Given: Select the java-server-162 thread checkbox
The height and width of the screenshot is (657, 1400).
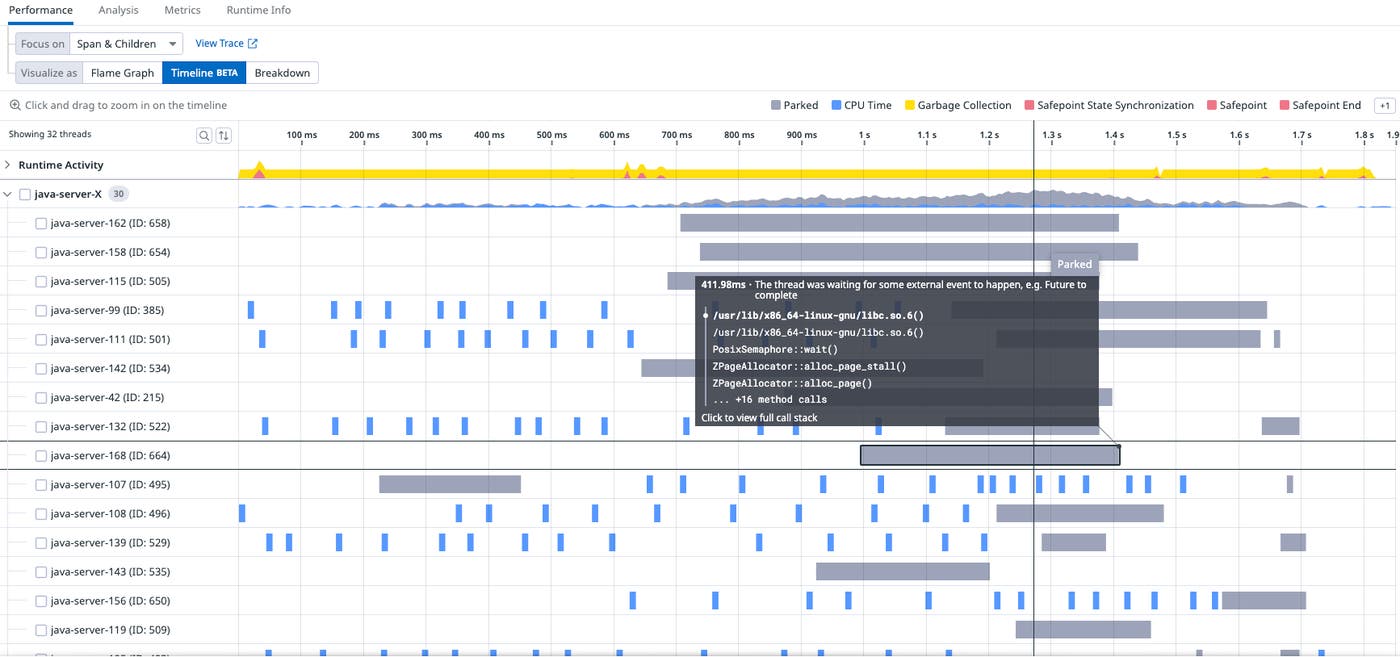Looking at the screenshot, I should [38, 222].
